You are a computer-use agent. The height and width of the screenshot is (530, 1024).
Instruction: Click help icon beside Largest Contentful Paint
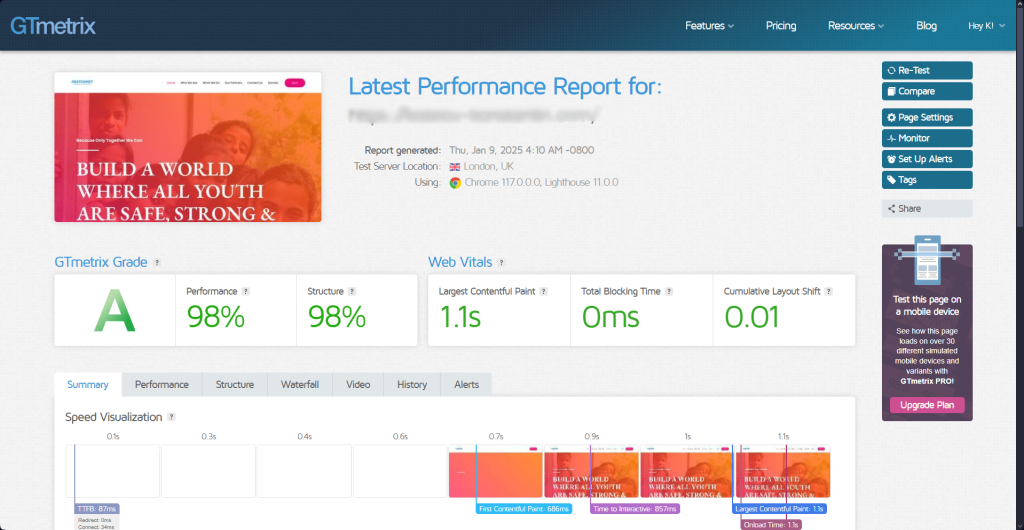(x=544, y=291)
